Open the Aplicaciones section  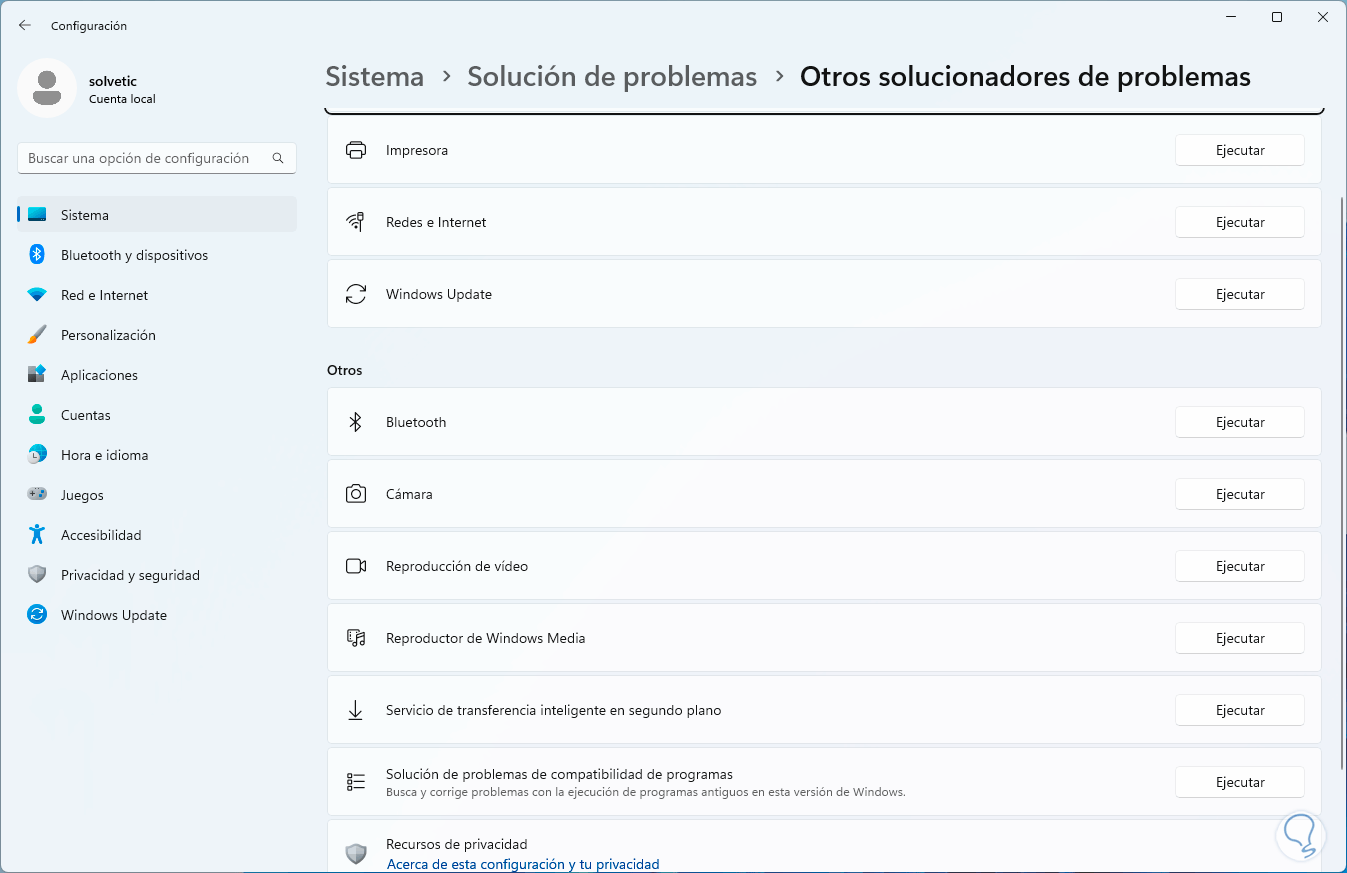coord(157,375)
